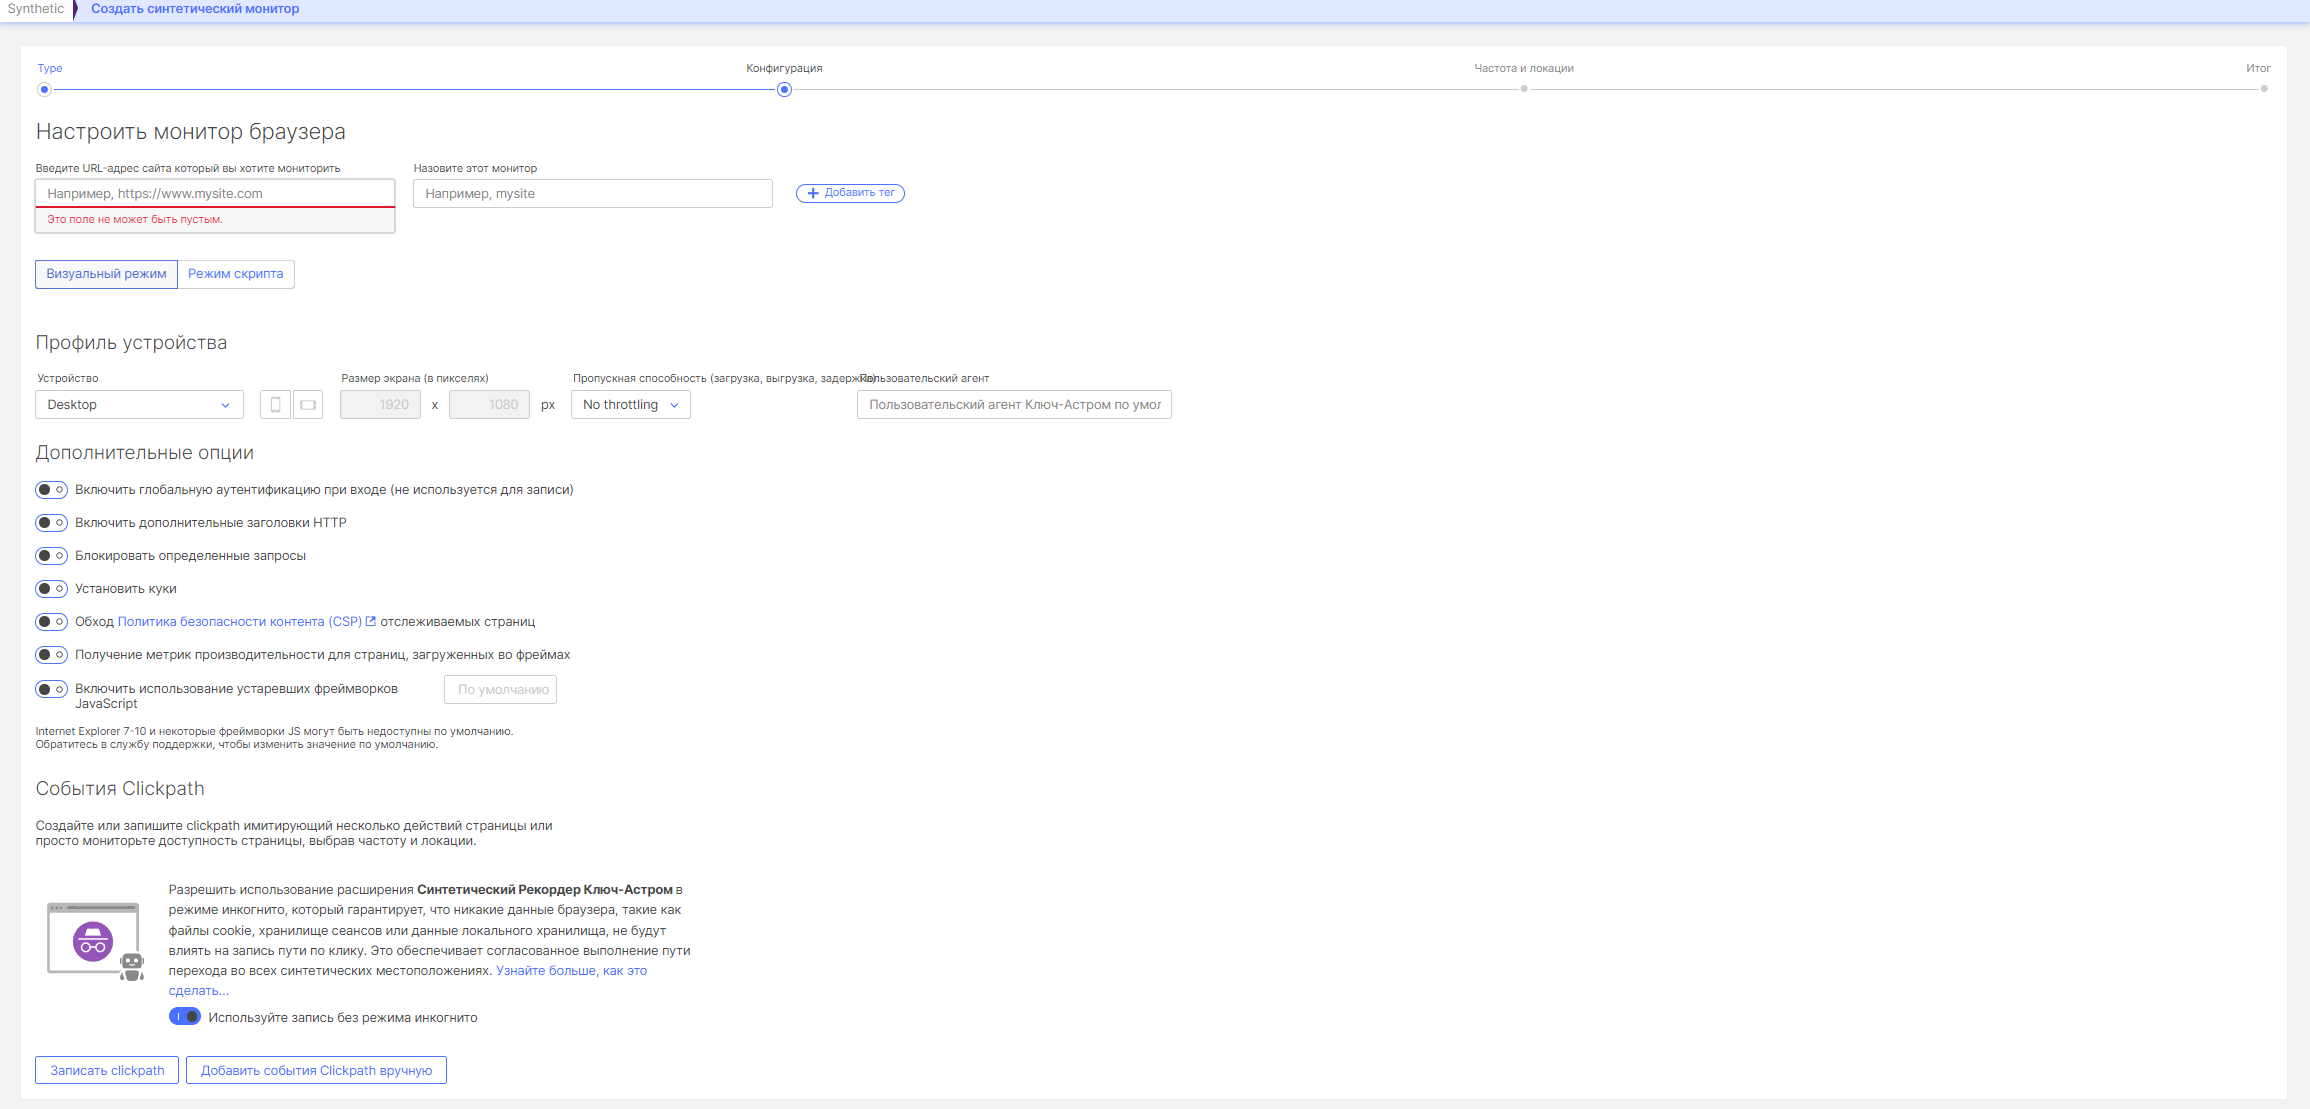Switch to Режим скрипта tab
Screen dimensions: 2310x1109
[x=236, y=274]
